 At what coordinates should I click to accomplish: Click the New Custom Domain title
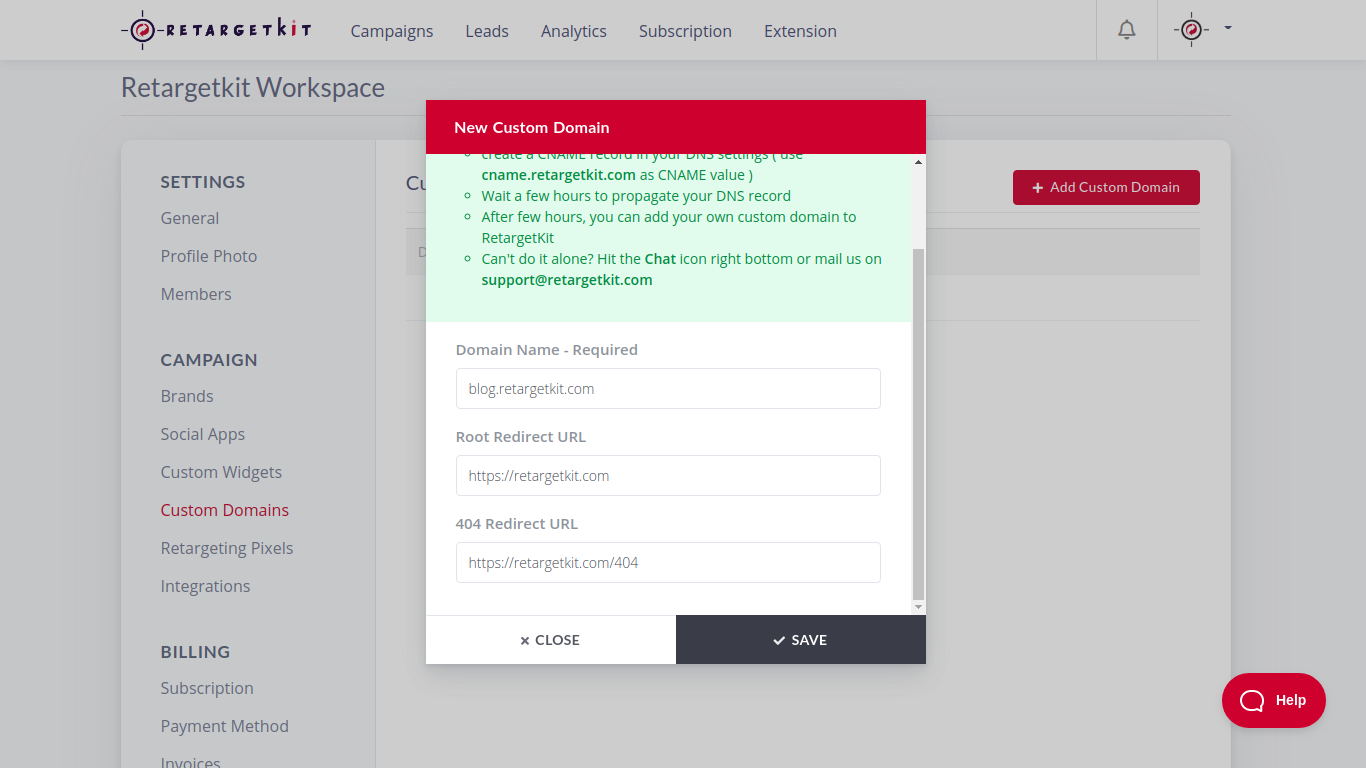(532, 127)
